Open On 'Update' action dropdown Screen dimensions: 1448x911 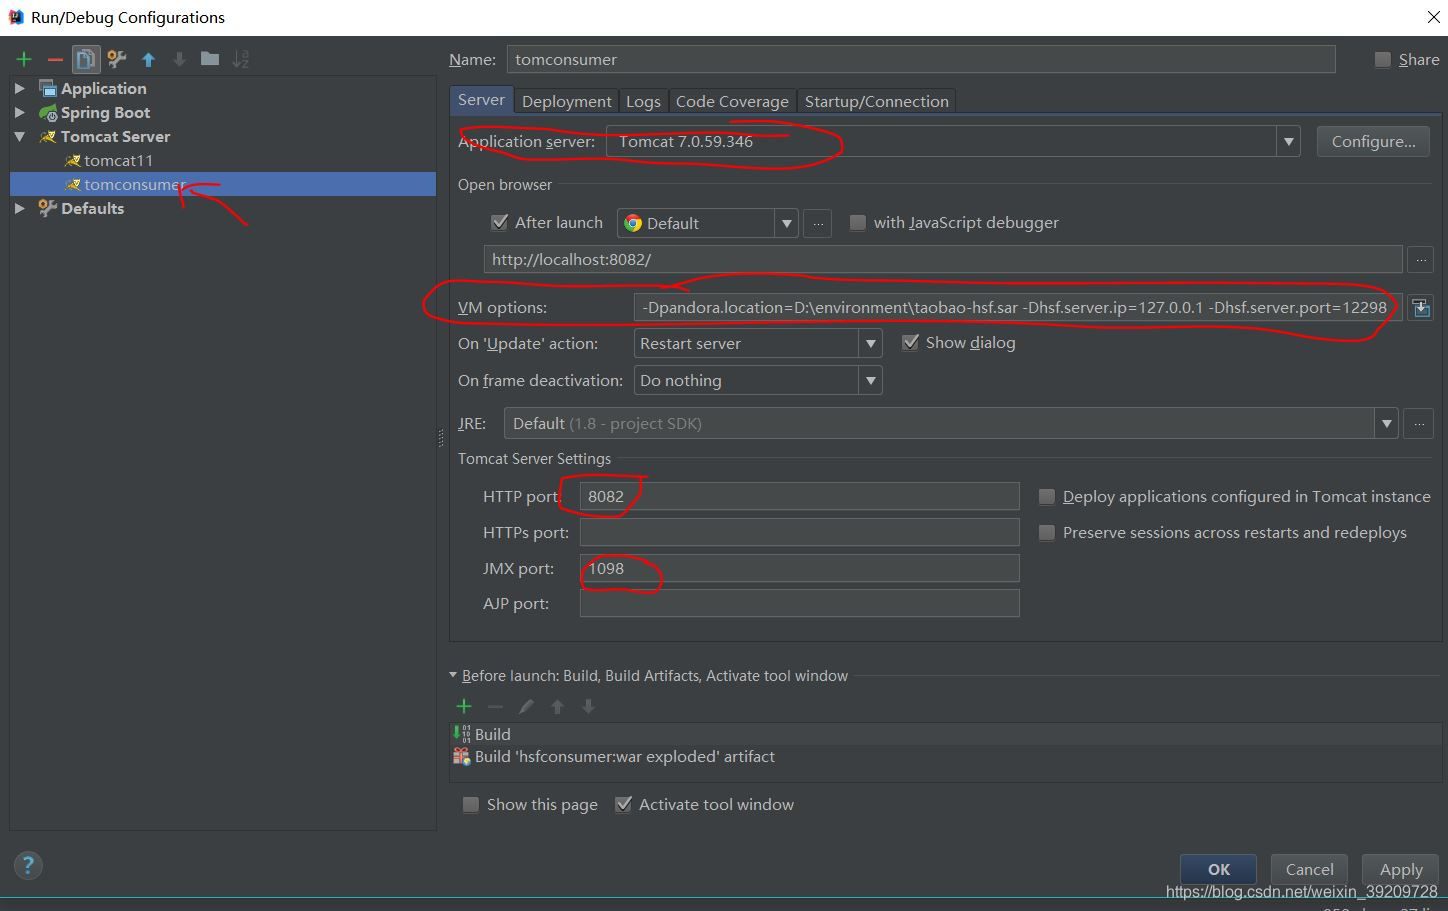click(x=870, y=344)
